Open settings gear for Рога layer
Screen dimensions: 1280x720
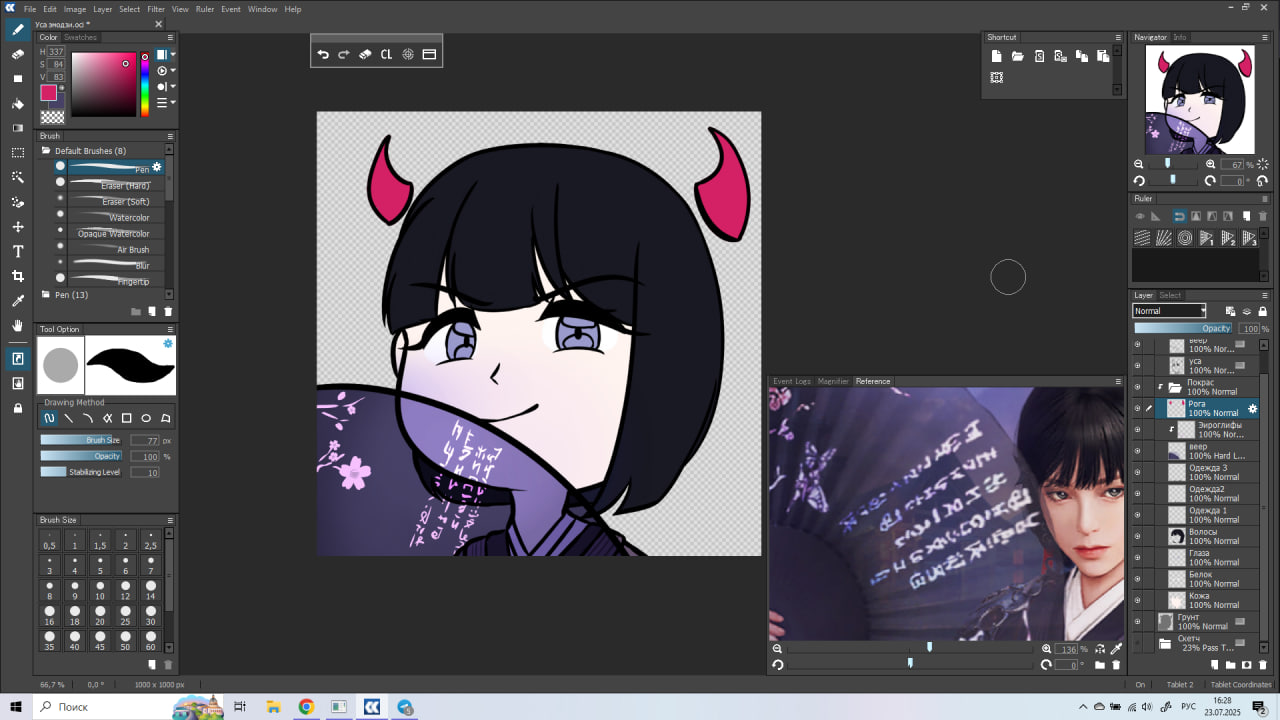1252,408
